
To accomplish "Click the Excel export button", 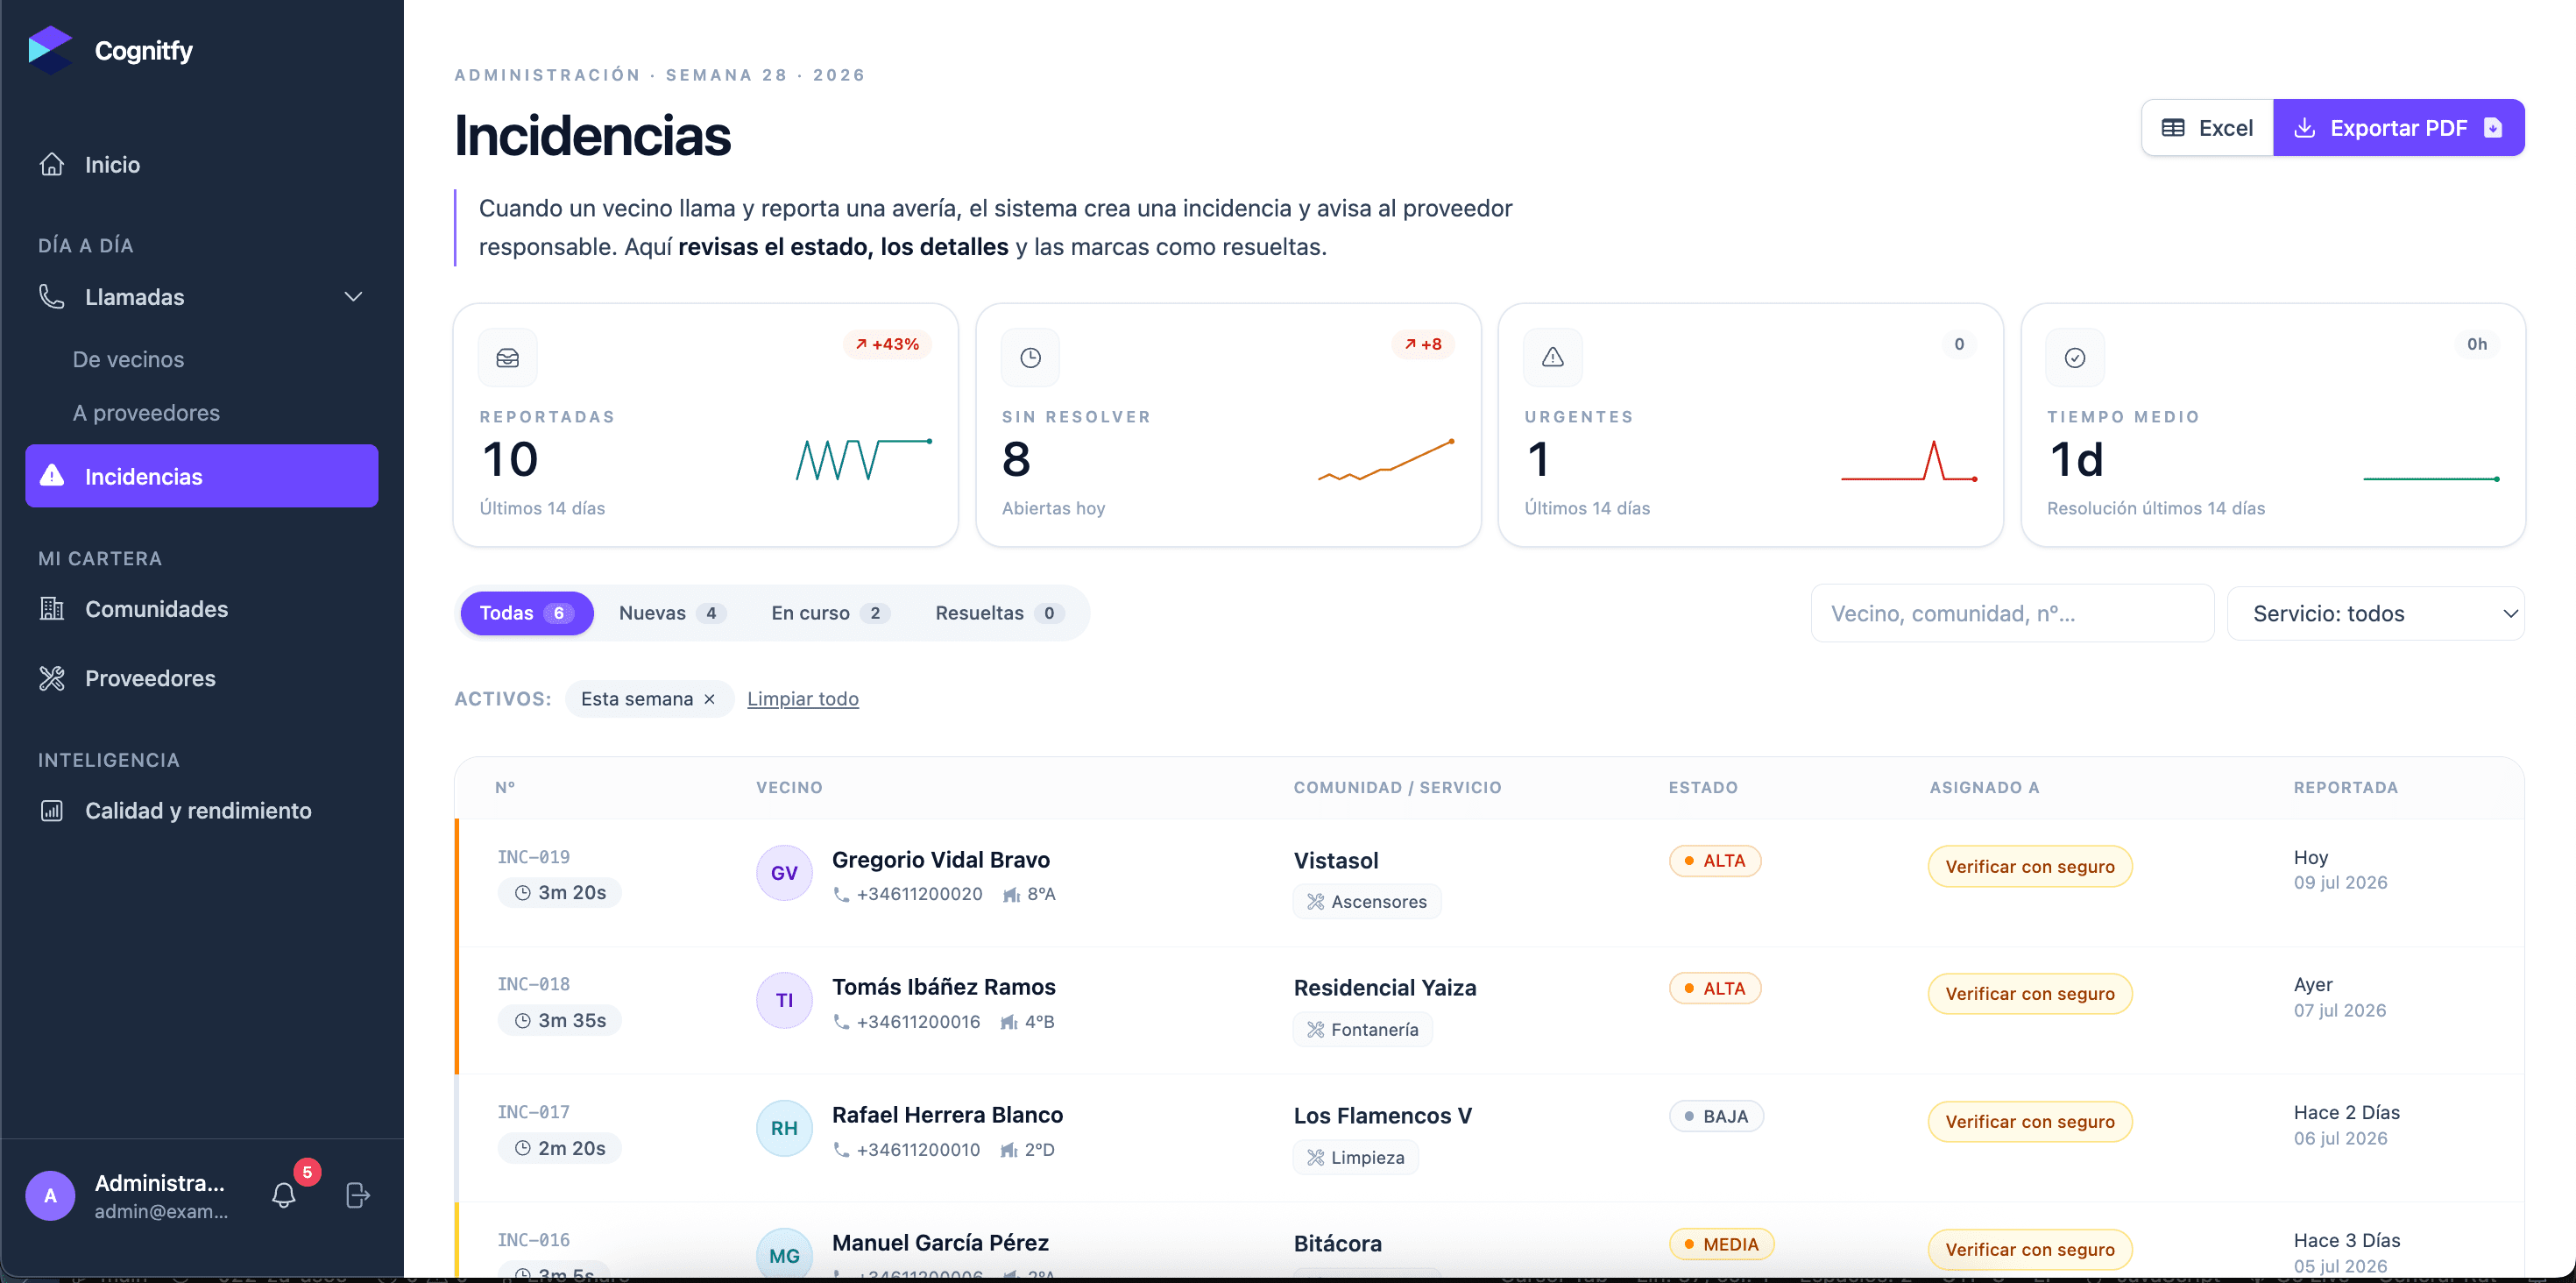I will (2207, 128).
